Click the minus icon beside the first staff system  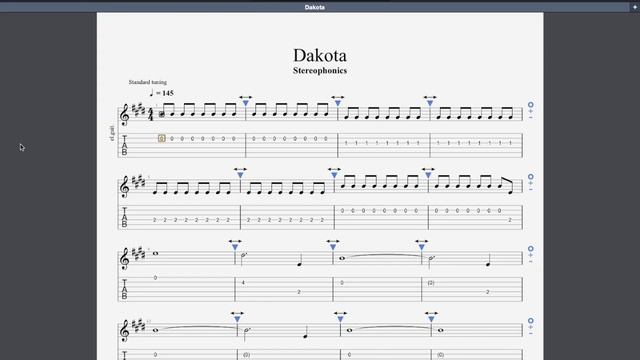pyautogui.click(x=531, y=117)
